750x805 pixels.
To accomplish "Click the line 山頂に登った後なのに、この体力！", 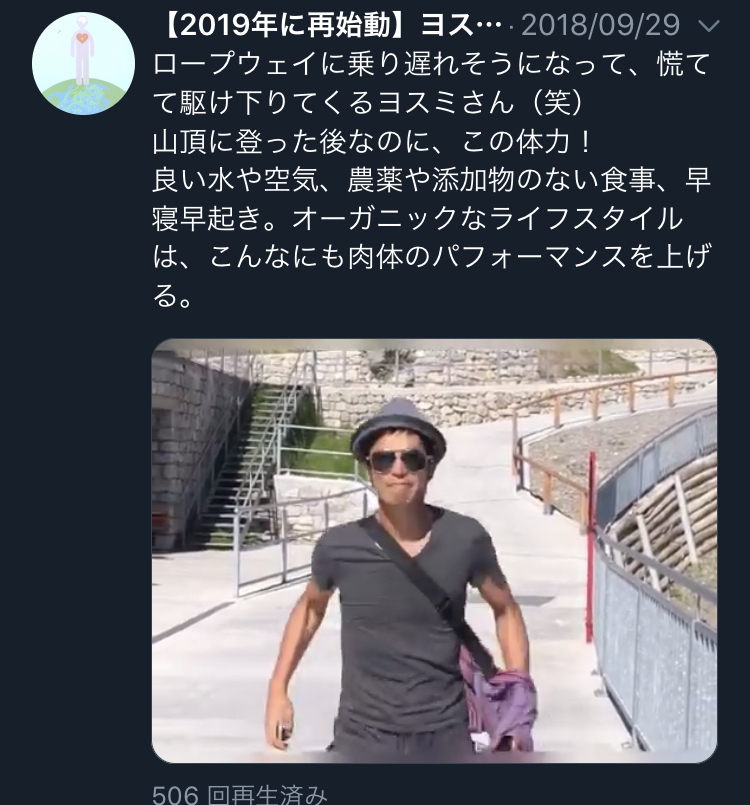I will pos(374,142).
